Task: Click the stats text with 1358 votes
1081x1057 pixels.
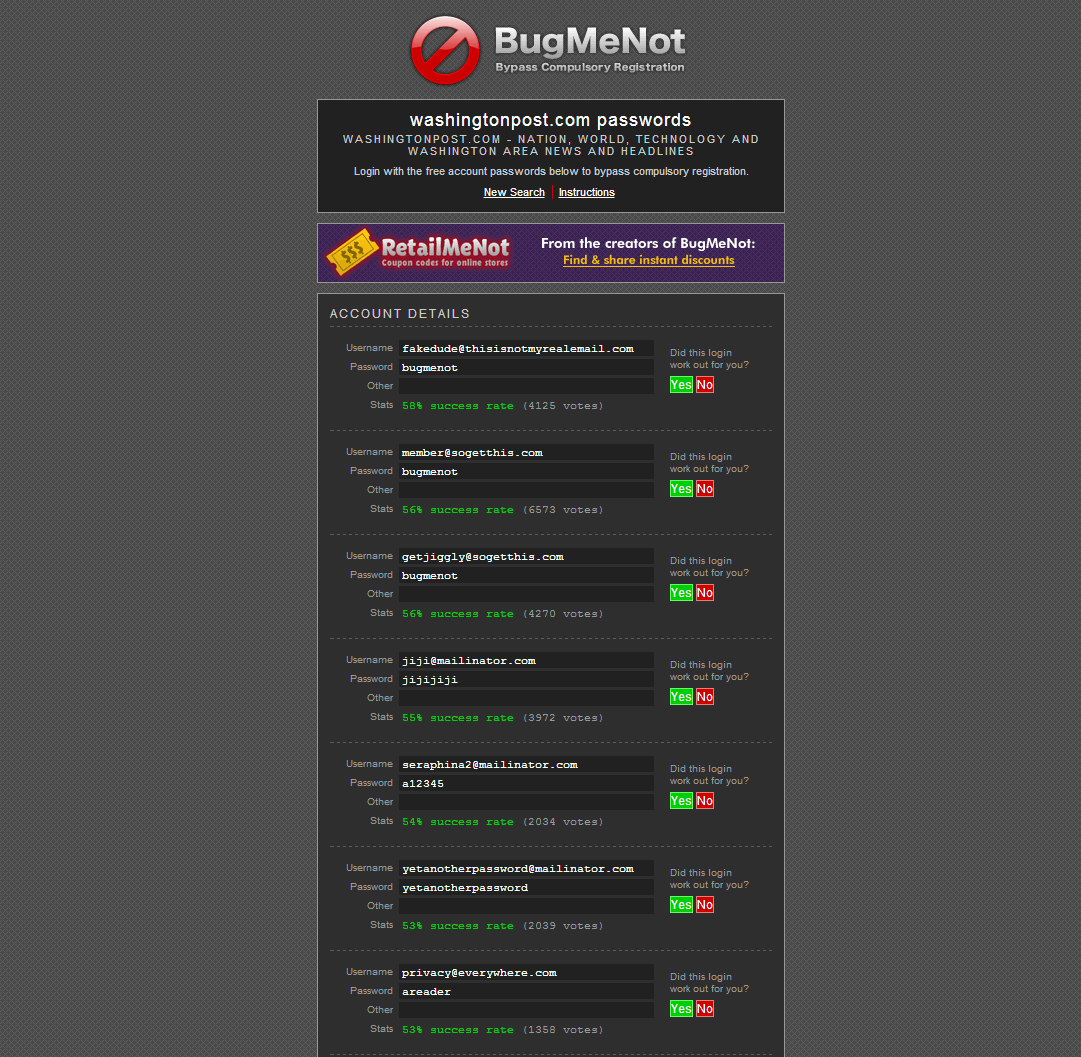Action: 503,1030
